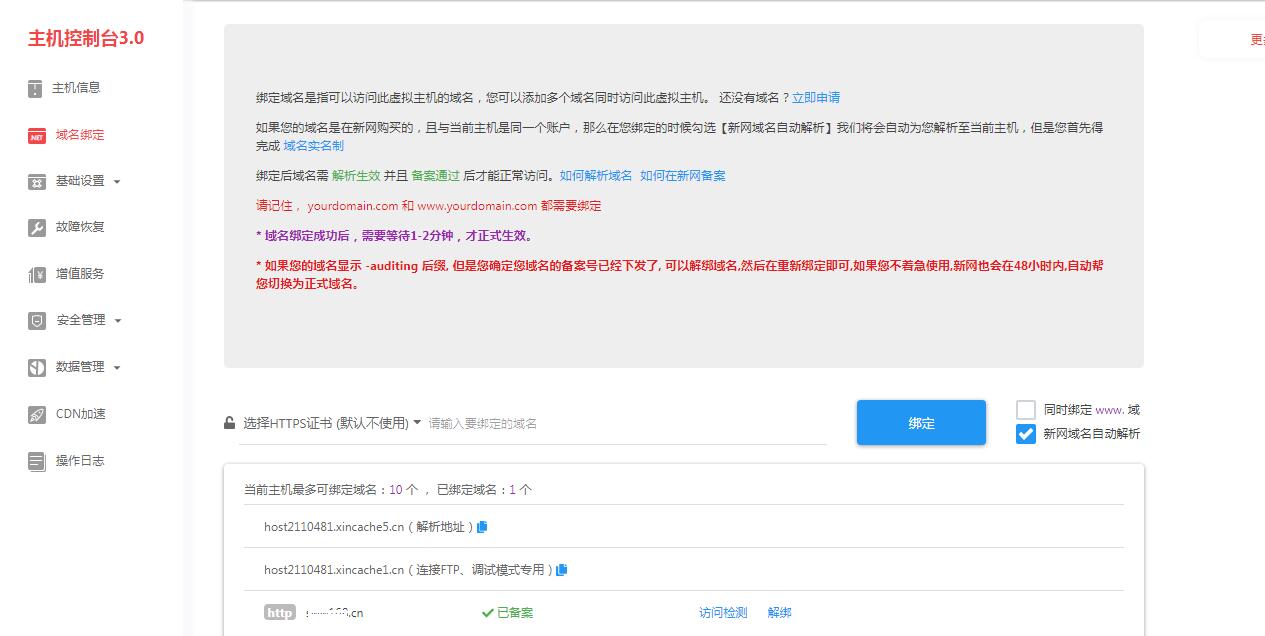Expand the 数据管理 submenu arrow
Screen dimensions: 1265x636
[117, 368]
